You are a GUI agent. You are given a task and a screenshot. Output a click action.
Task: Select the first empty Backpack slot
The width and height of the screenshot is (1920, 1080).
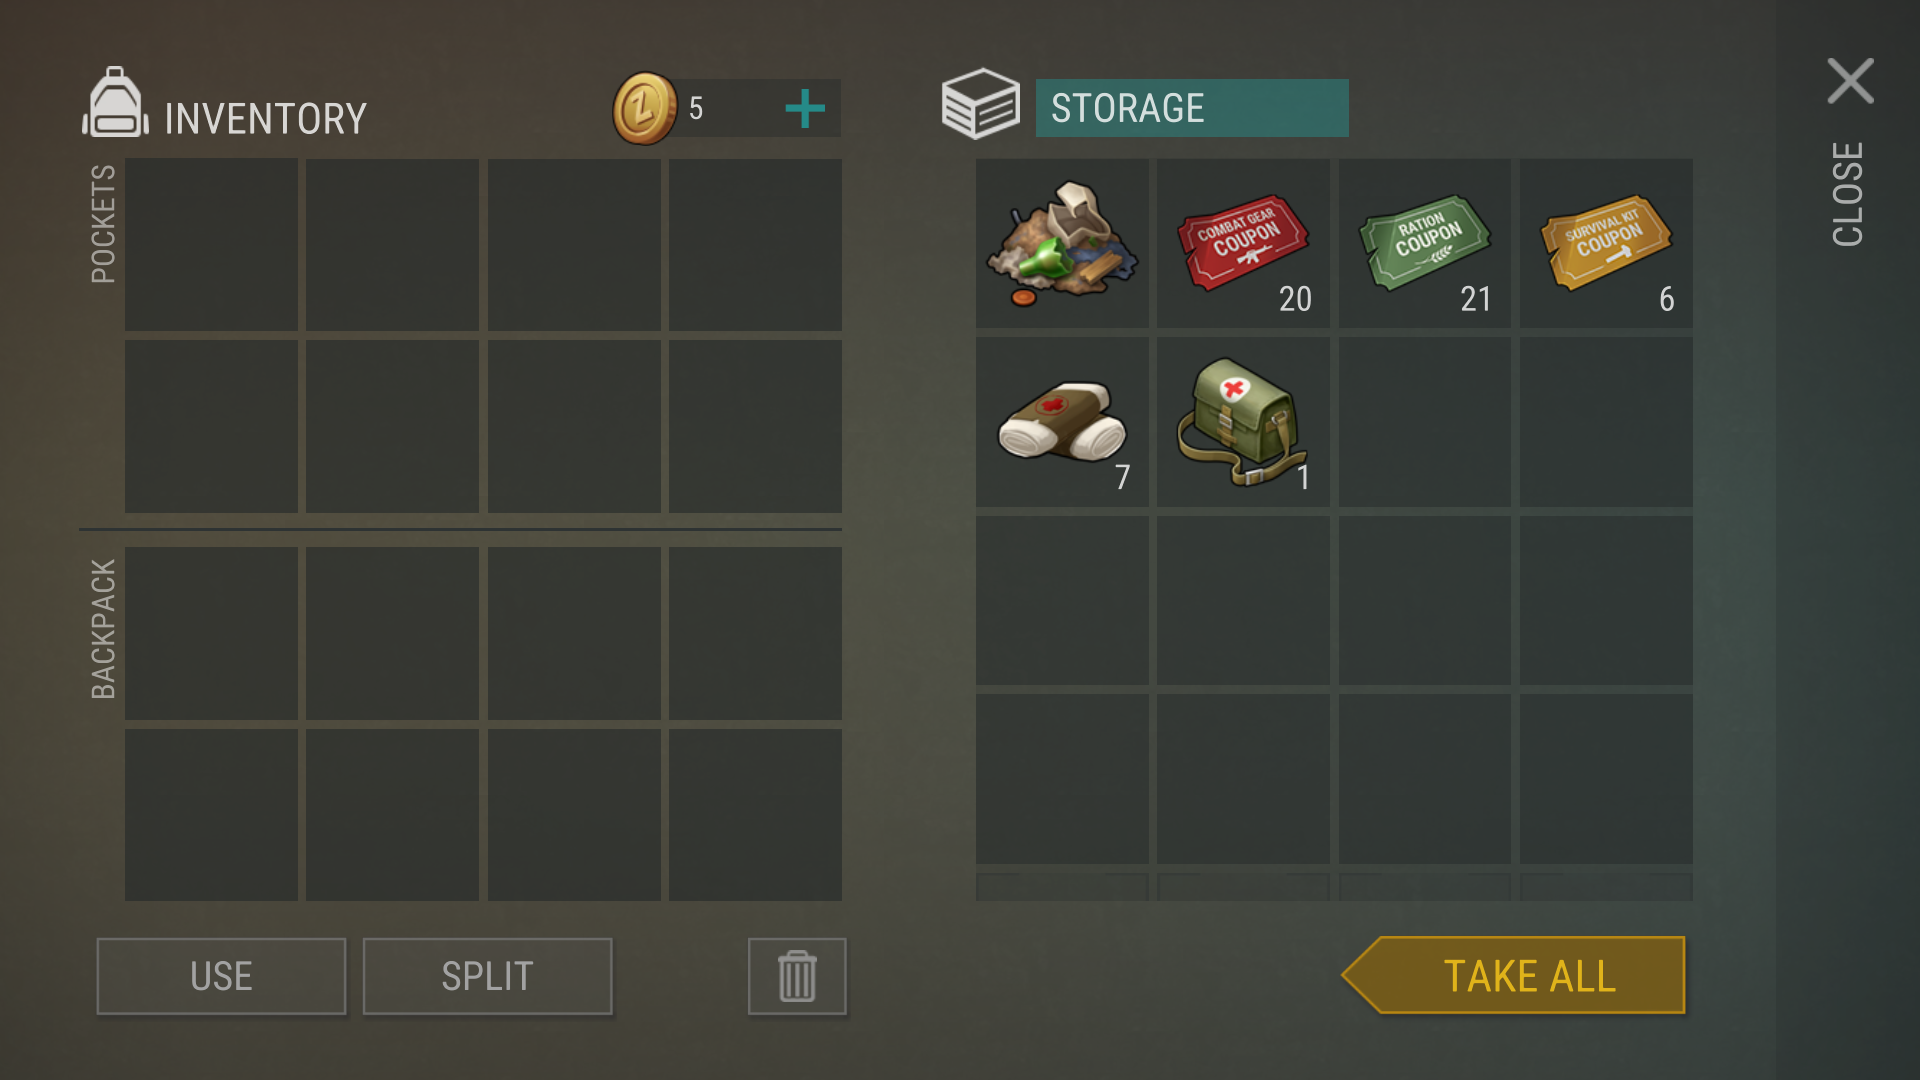211,633
